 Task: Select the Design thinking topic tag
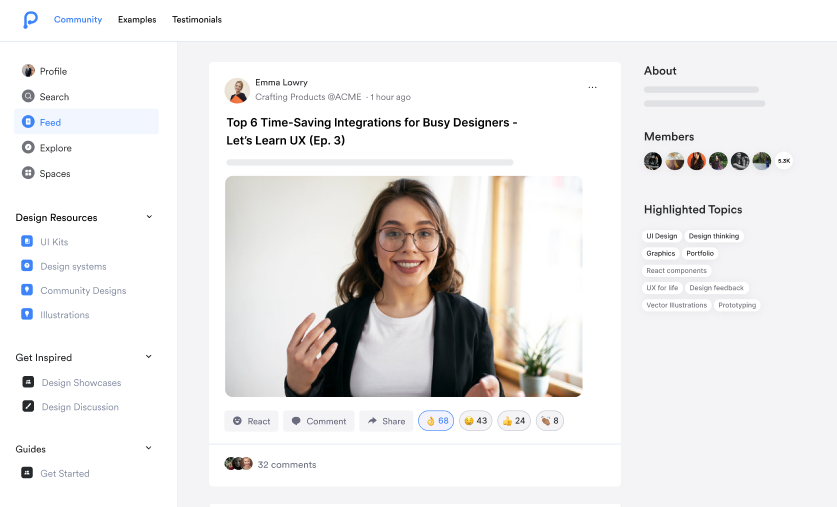[x=714, y=236]
